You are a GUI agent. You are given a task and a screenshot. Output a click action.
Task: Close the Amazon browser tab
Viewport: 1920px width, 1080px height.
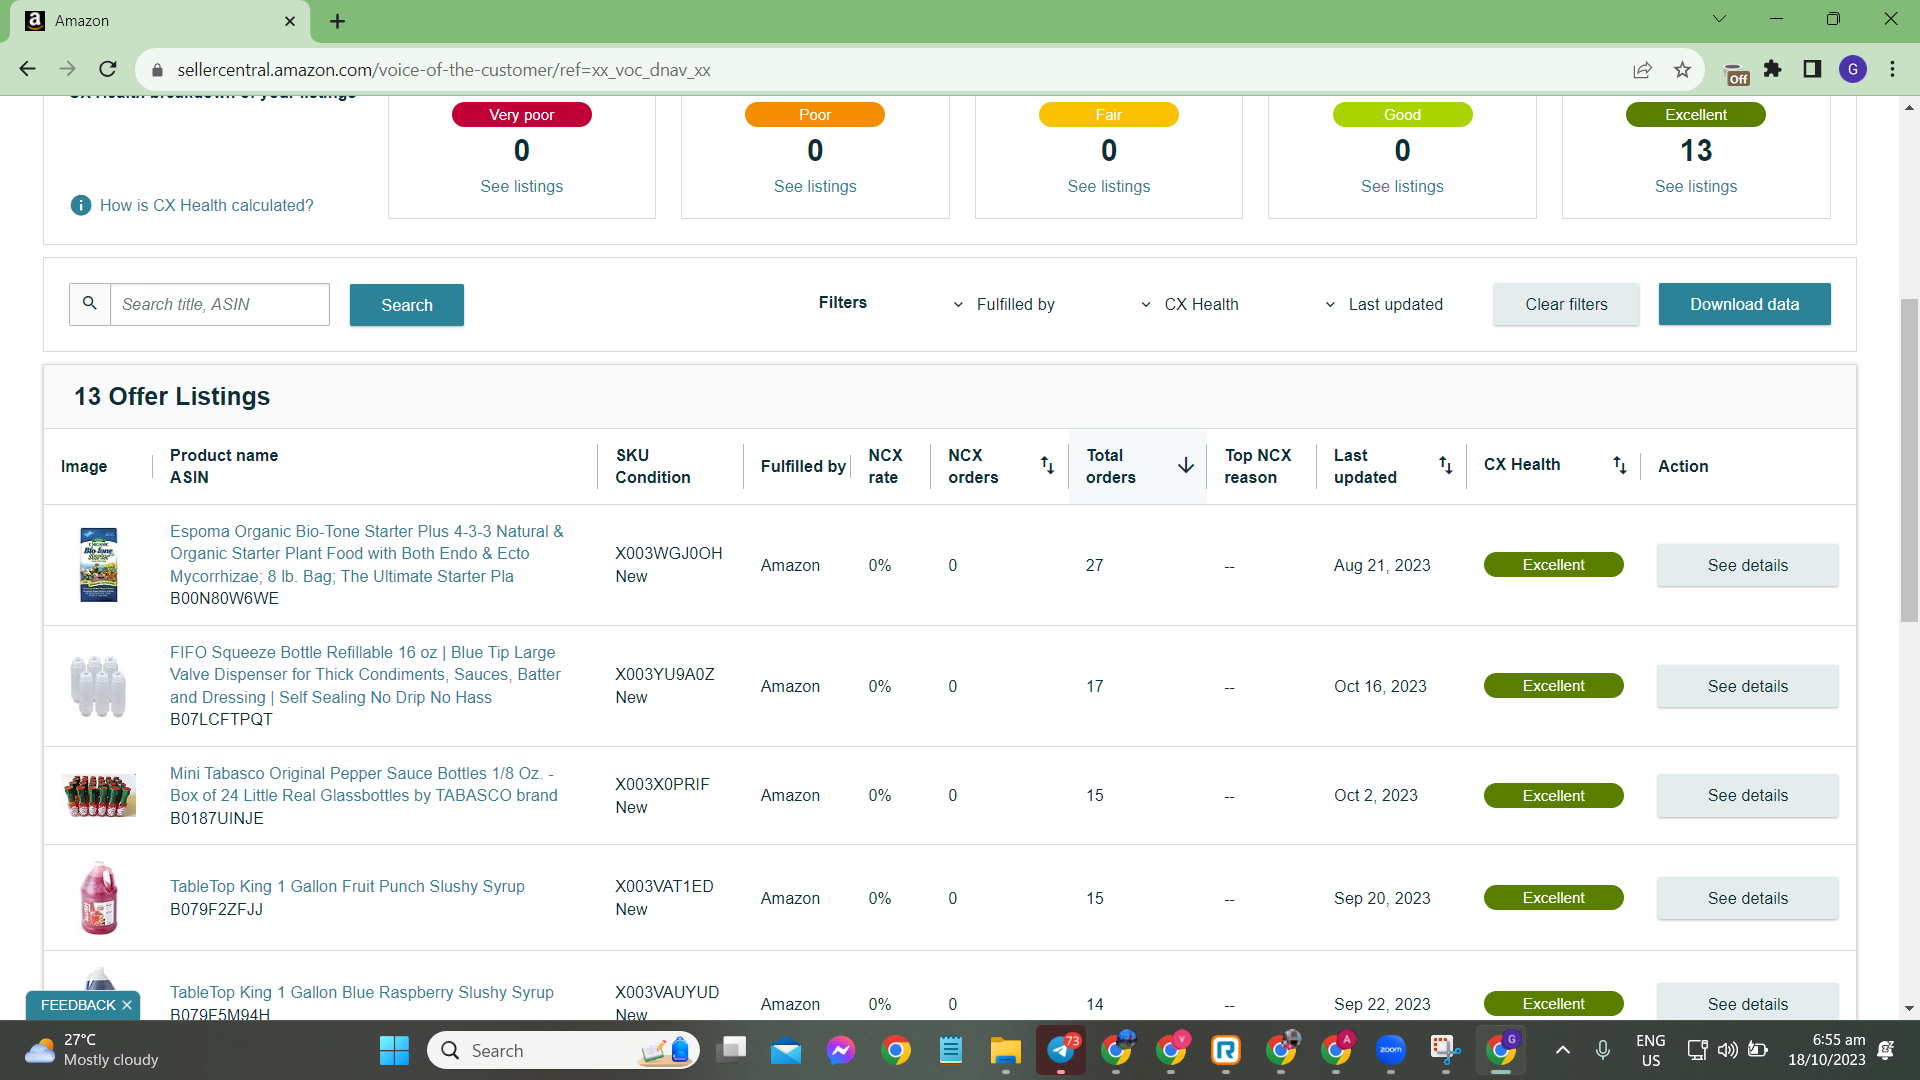pos(290,21)
